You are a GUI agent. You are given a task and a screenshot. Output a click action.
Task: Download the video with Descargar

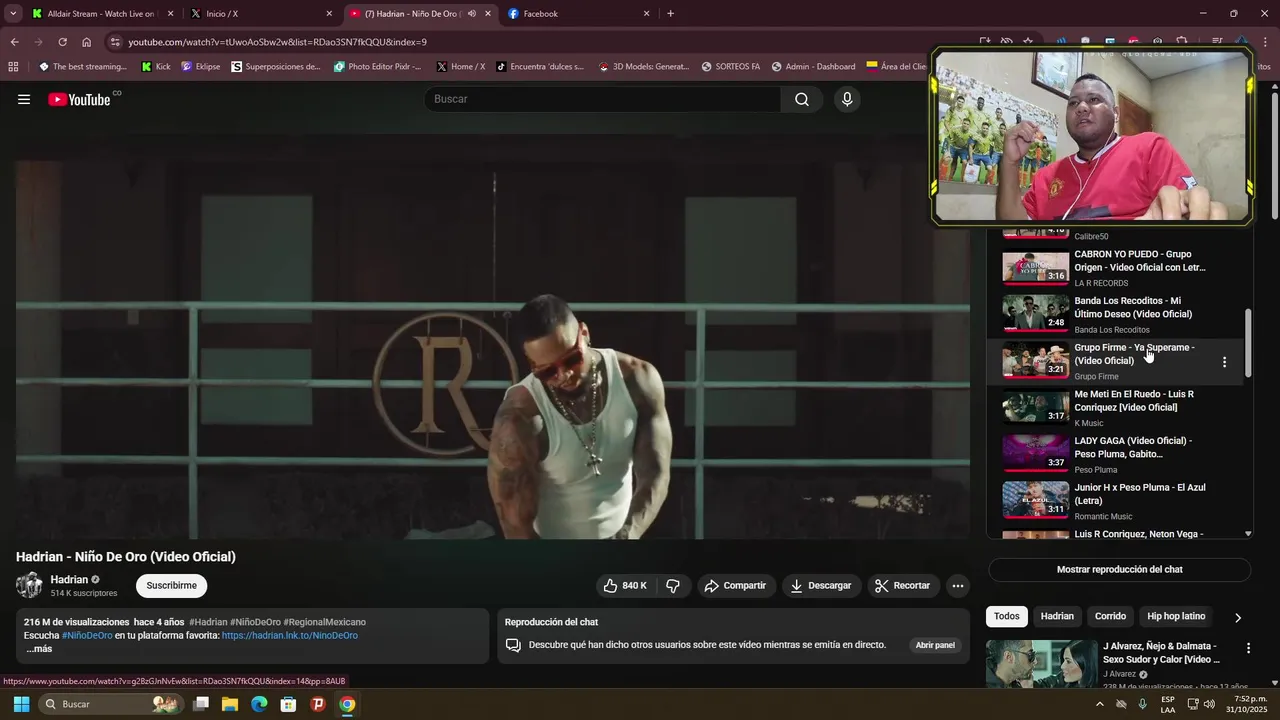point(820,586)
